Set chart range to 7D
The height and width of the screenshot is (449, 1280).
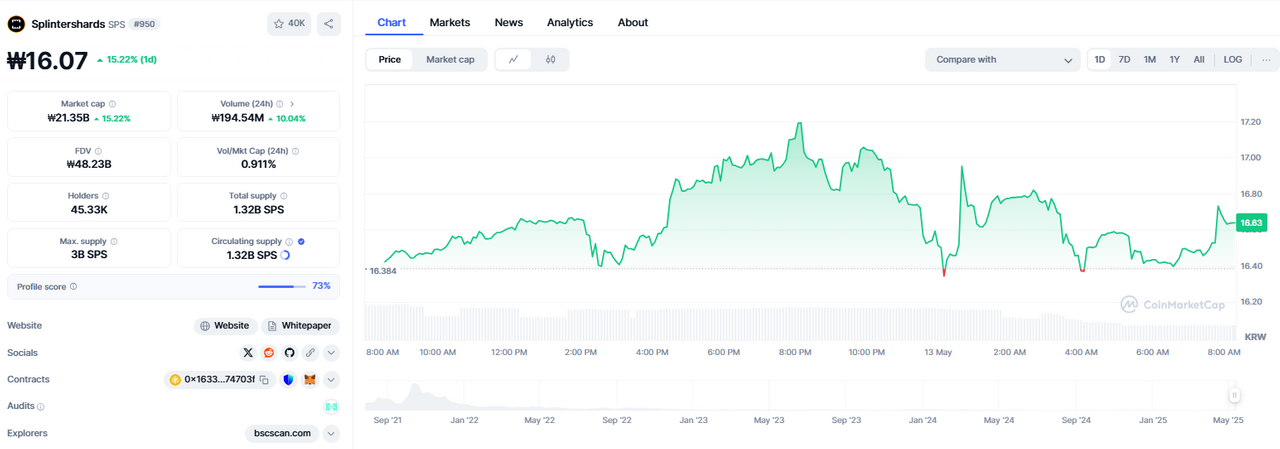[1124, 60]
